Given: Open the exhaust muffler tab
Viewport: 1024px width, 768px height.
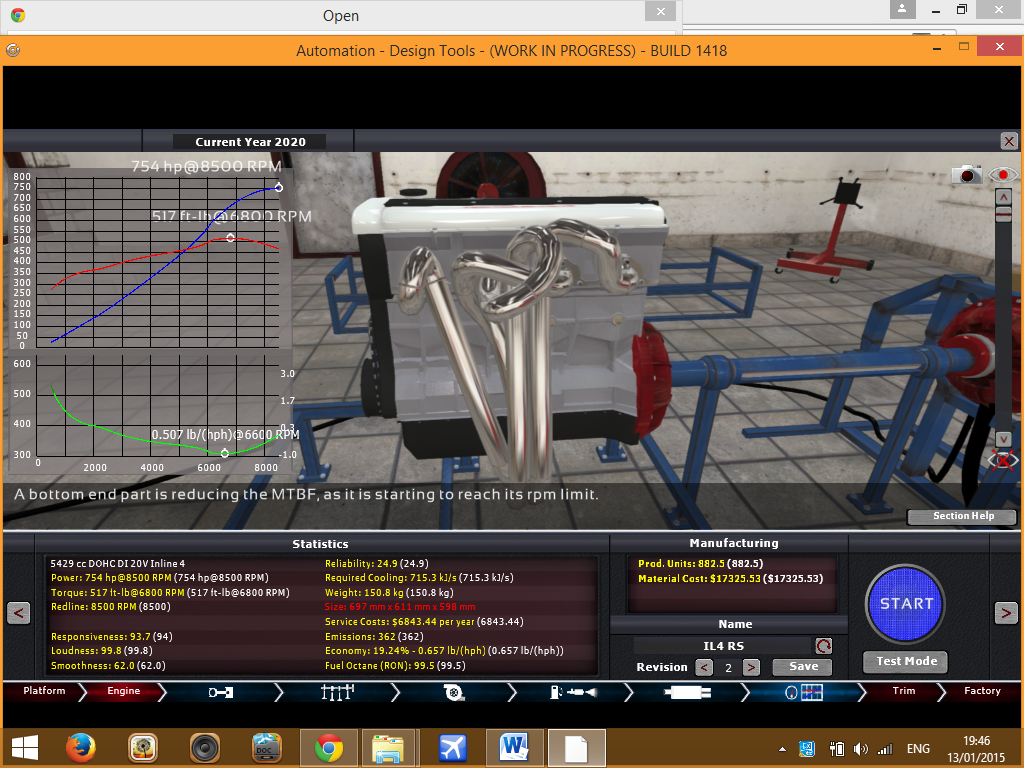Looking at the screenshot, I should click(x=687, y=692).
